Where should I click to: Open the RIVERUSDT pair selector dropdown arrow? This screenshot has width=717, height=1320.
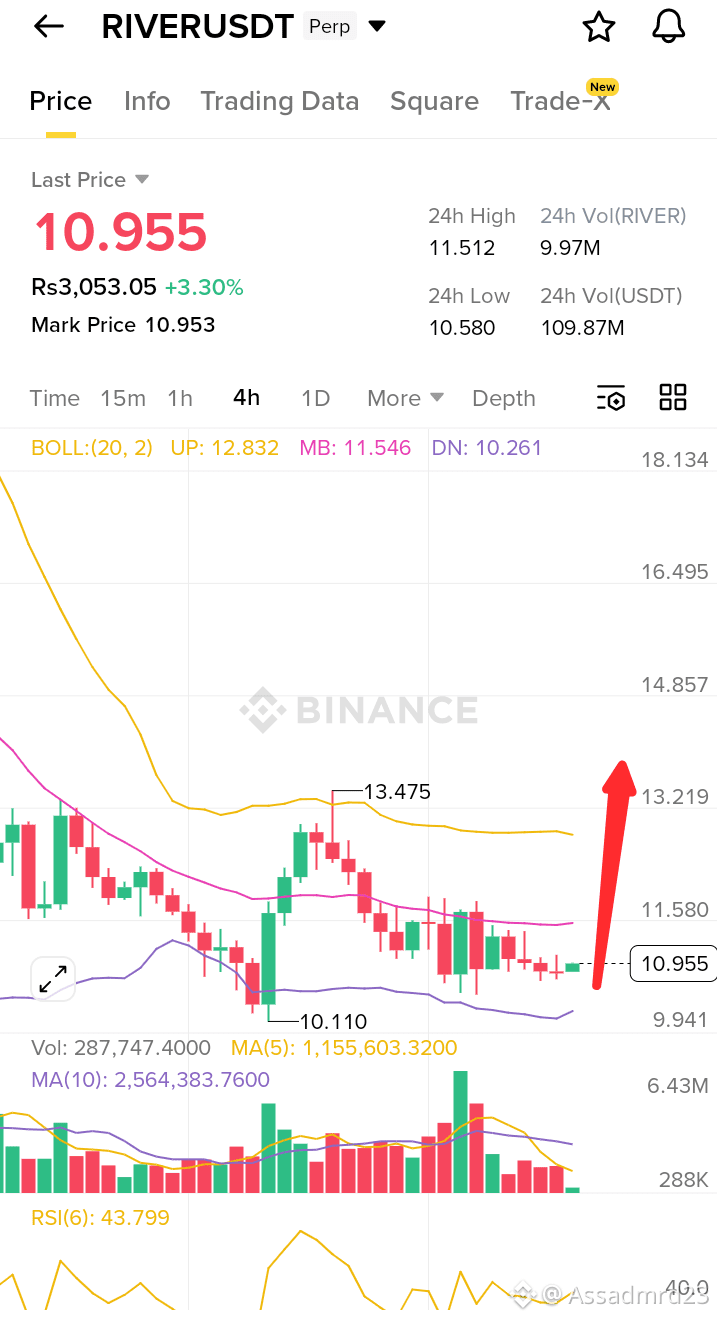pyautogui.click(x=377, y=26)
